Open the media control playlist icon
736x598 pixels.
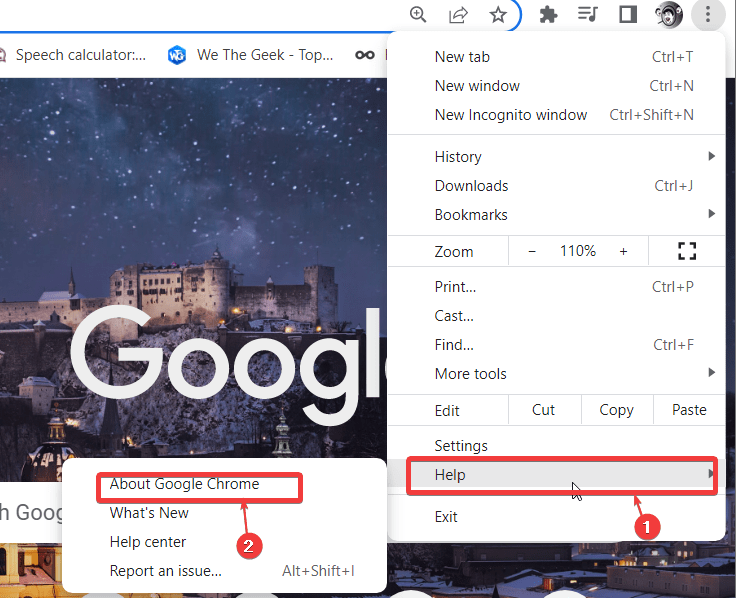tap(587, 14)
